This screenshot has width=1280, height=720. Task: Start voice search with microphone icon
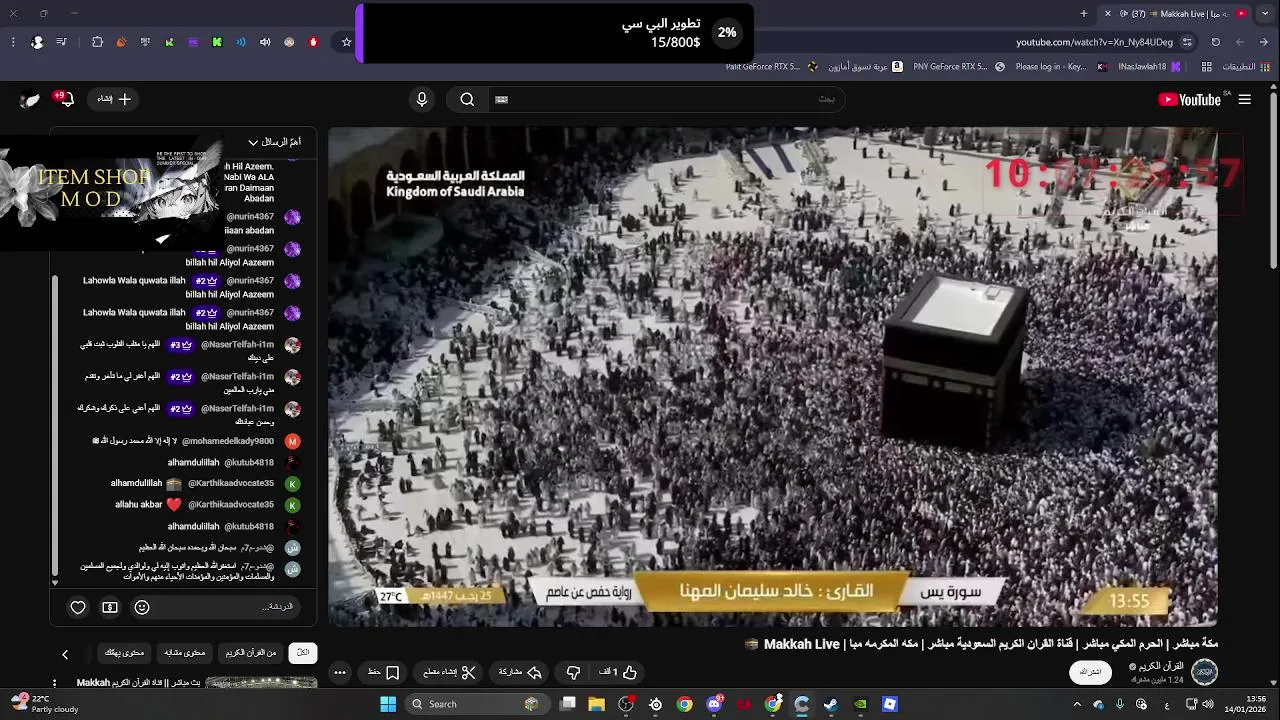click(x=422, y=99)
